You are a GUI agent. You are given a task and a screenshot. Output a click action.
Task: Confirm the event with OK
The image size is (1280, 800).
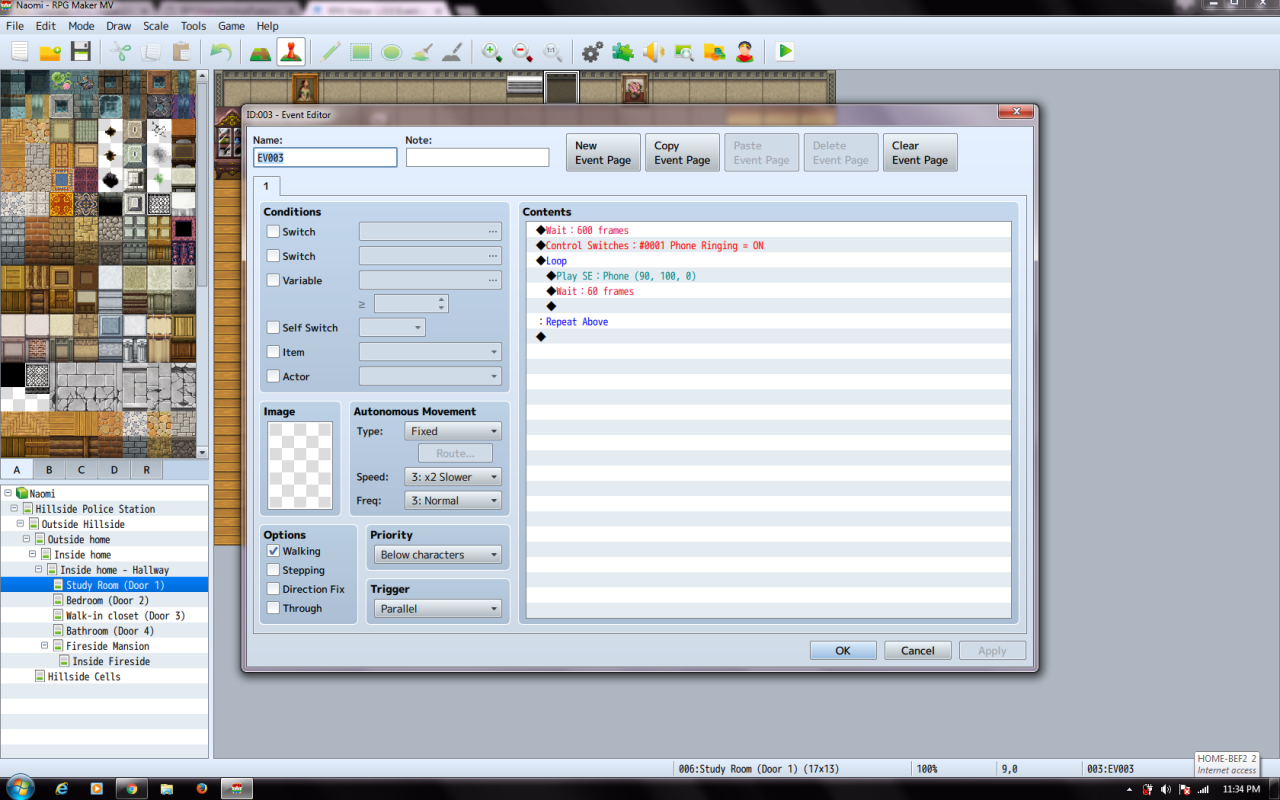tap(843, 651)
